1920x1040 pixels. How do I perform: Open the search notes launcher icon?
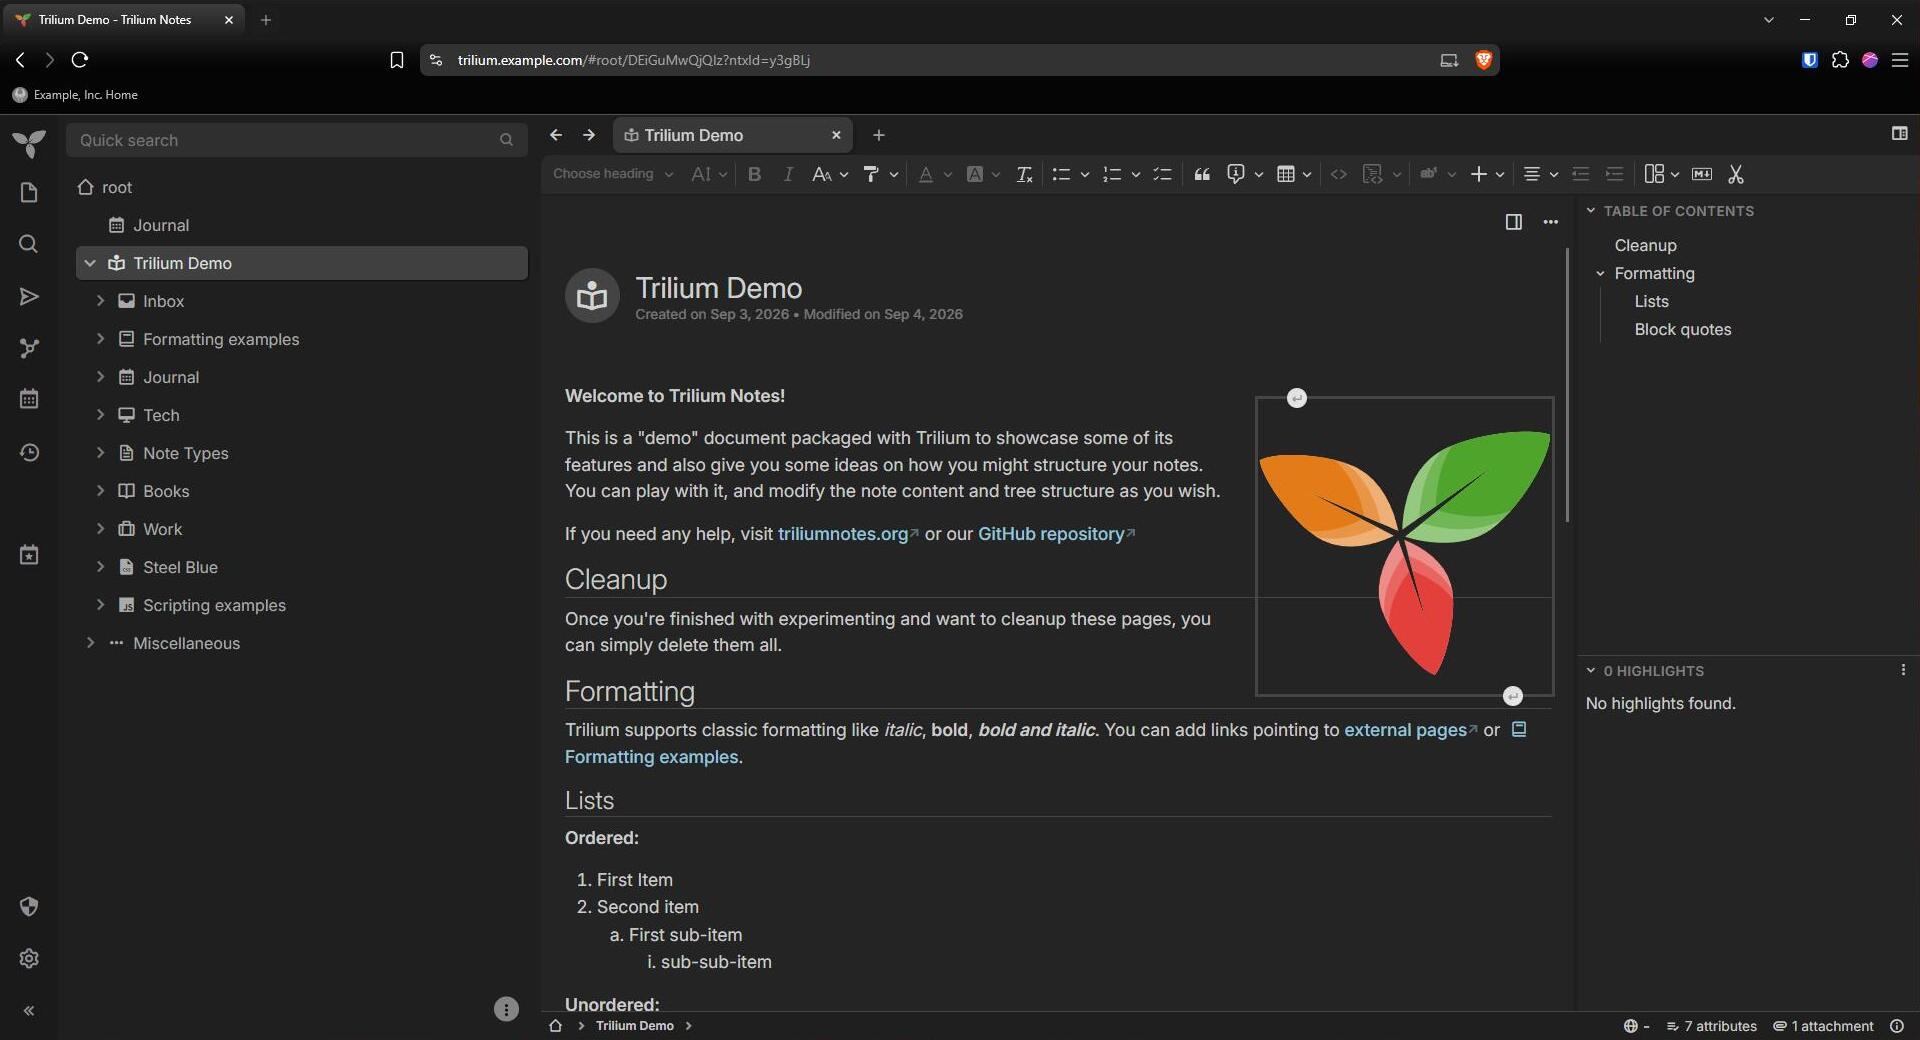point(29,245)
